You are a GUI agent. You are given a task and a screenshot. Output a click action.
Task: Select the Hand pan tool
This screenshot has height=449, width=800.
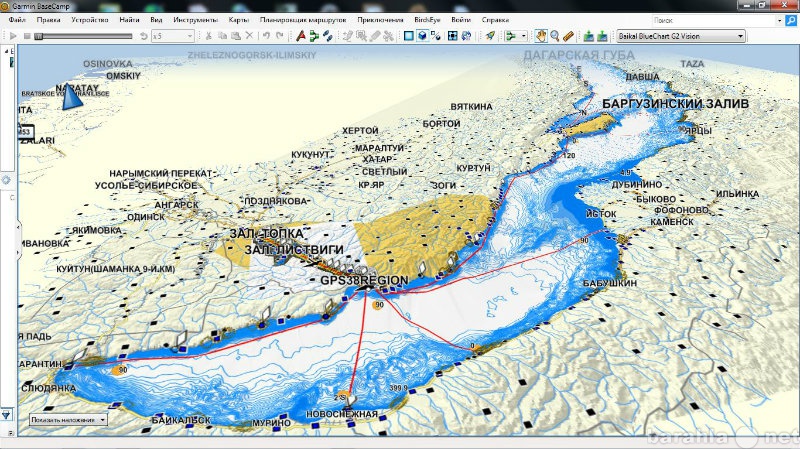tap(541, 36)
